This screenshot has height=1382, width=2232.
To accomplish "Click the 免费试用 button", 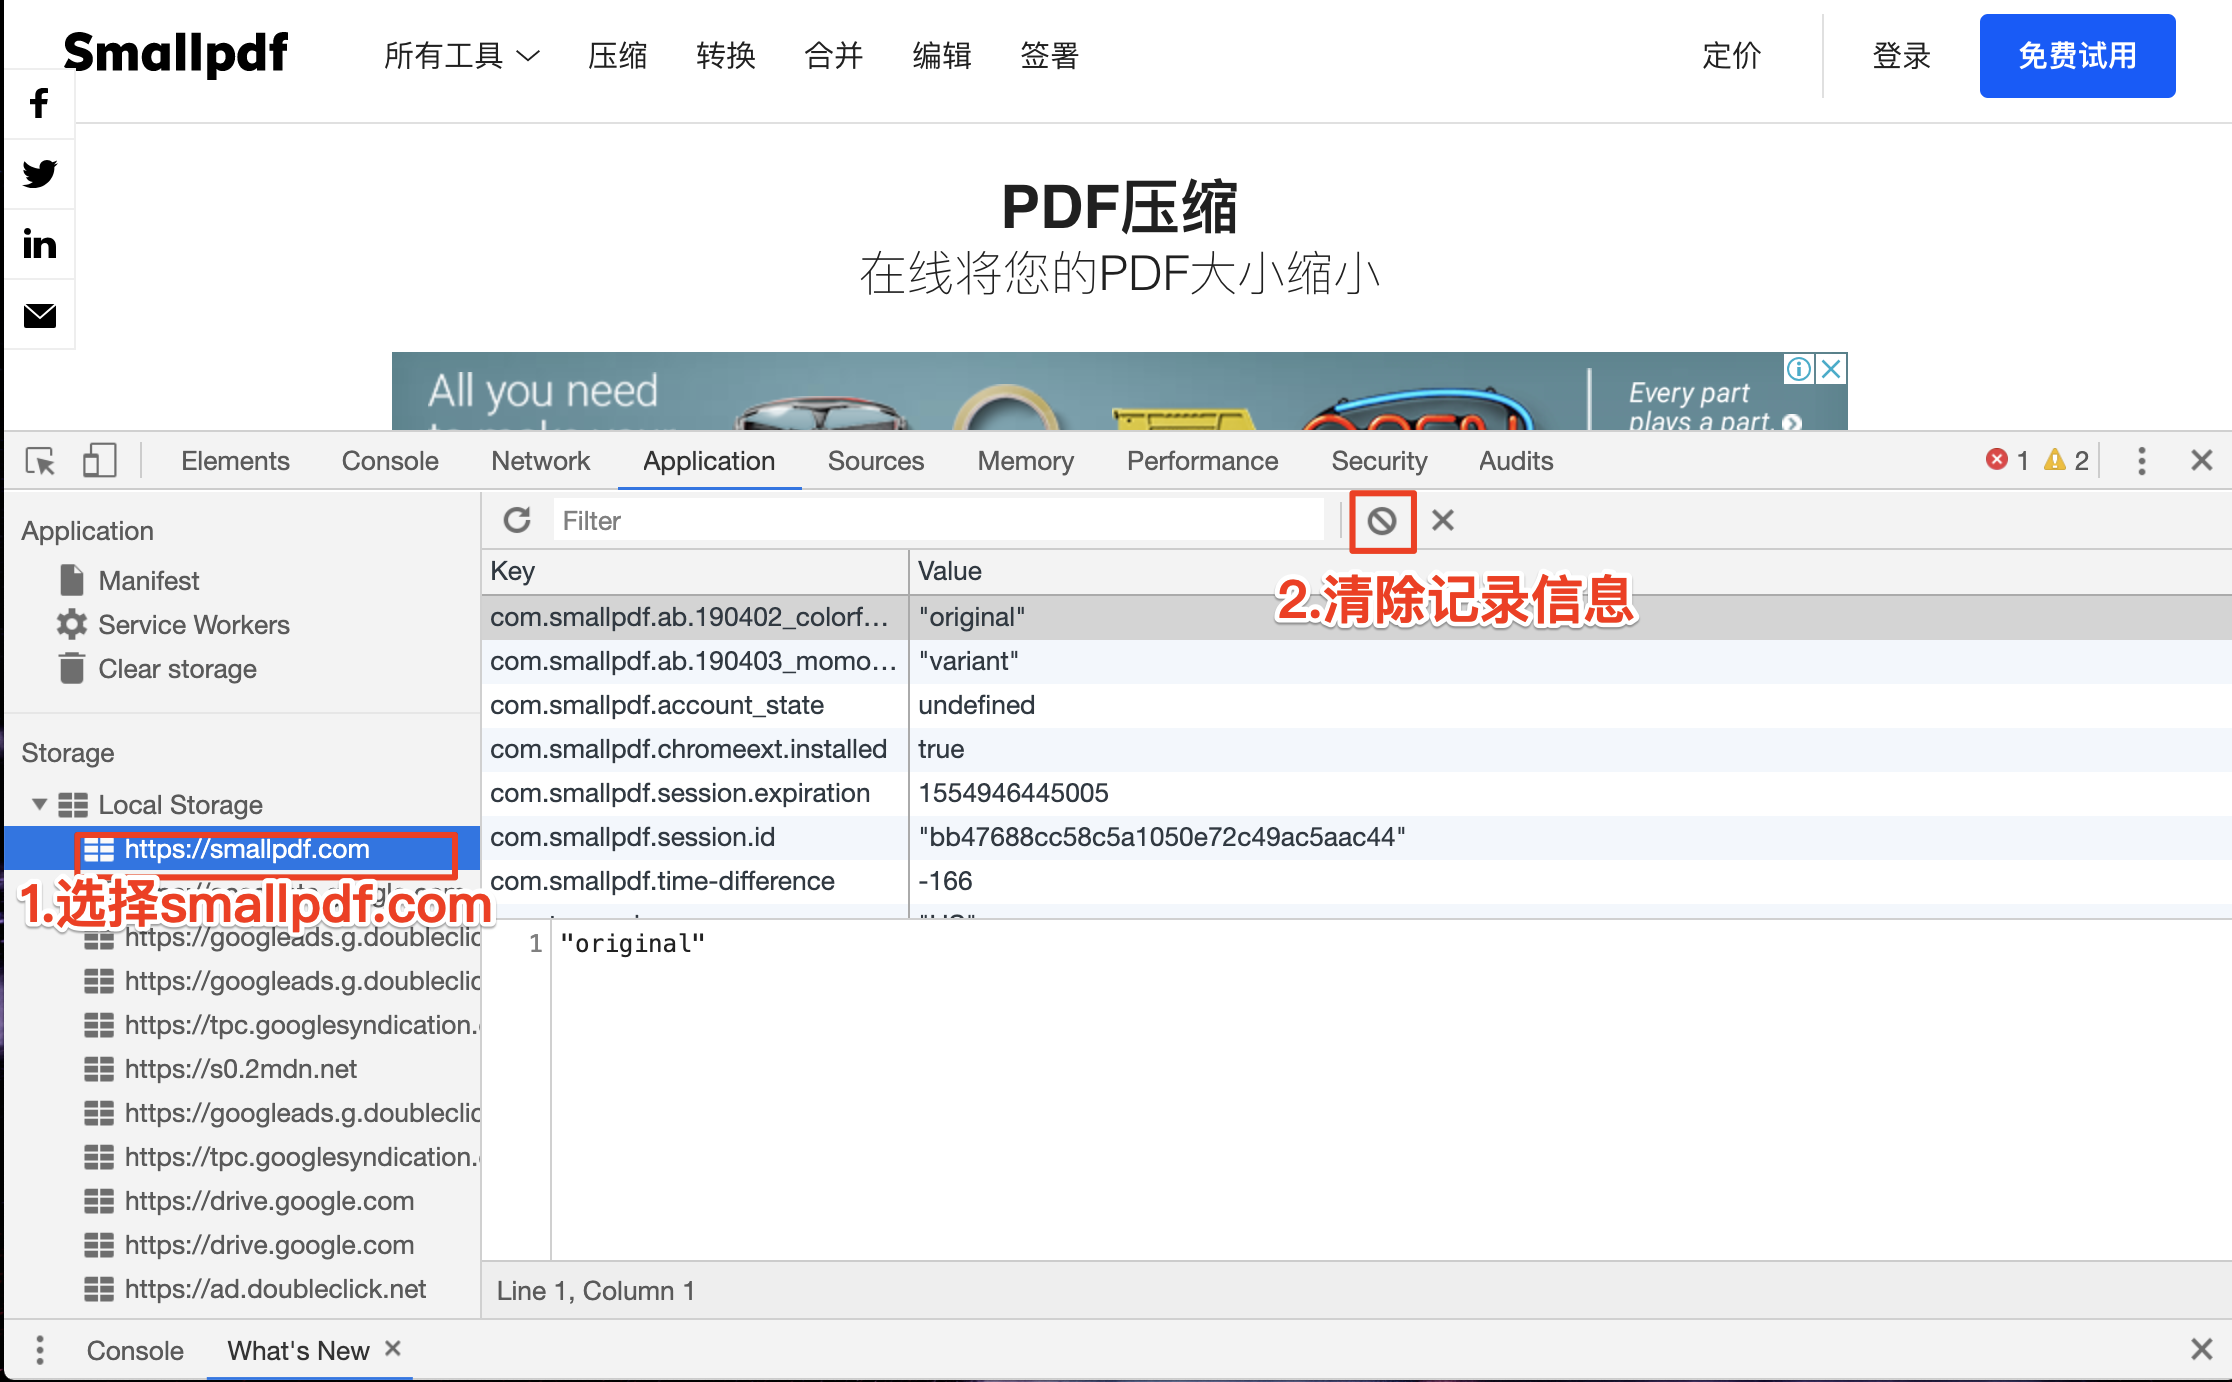I will coord(2077,56).
